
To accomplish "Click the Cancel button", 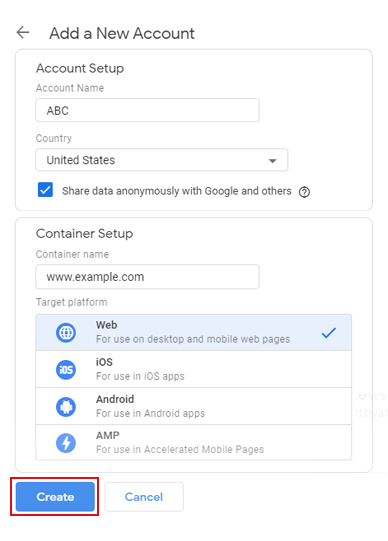I will pyautogui.click(x=144, y=497).
